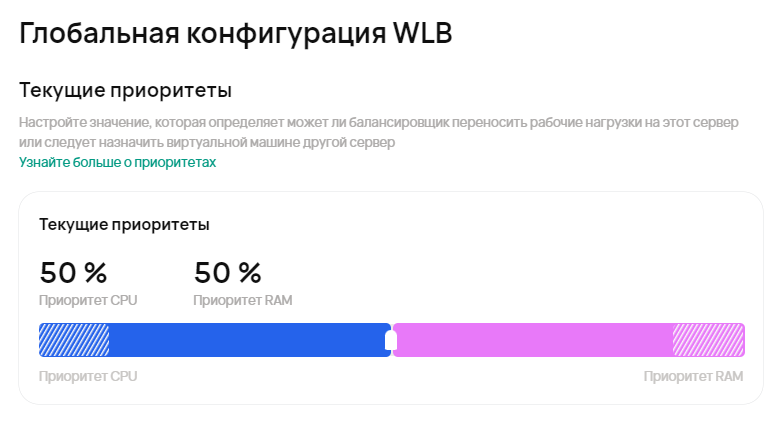Screen dimensions: 782x424
Task: Click the Приоритет CPU label below the percentage
Action: click(88, 299)
